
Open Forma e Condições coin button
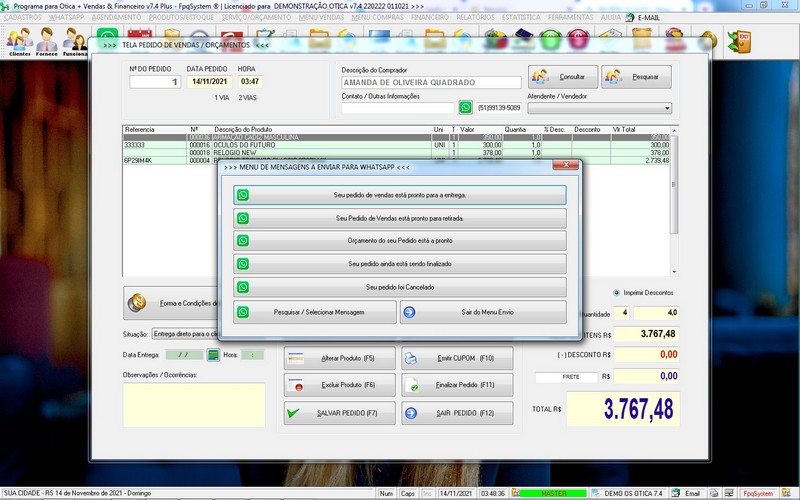pyautogui.click(x=171, y=303)
